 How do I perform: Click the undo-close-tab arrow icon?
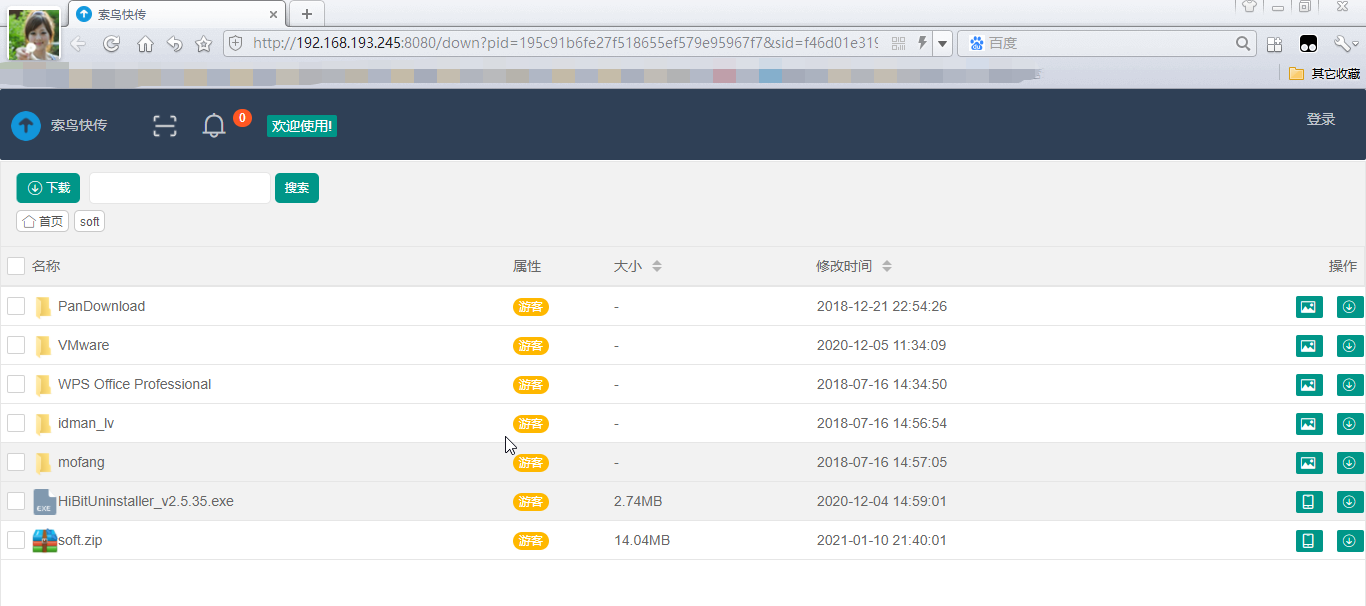pyautogui.click(x=174, y=44)
